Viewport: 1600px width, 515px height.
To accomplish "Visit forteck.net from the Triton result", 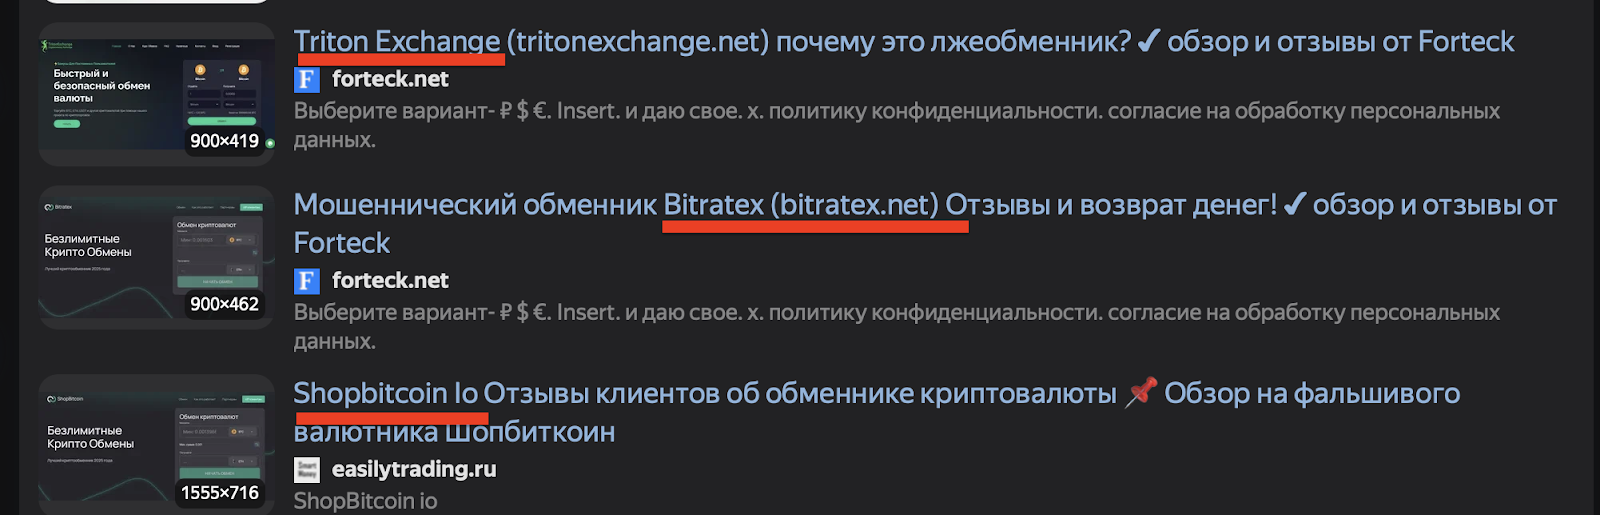I will [390, 80].
